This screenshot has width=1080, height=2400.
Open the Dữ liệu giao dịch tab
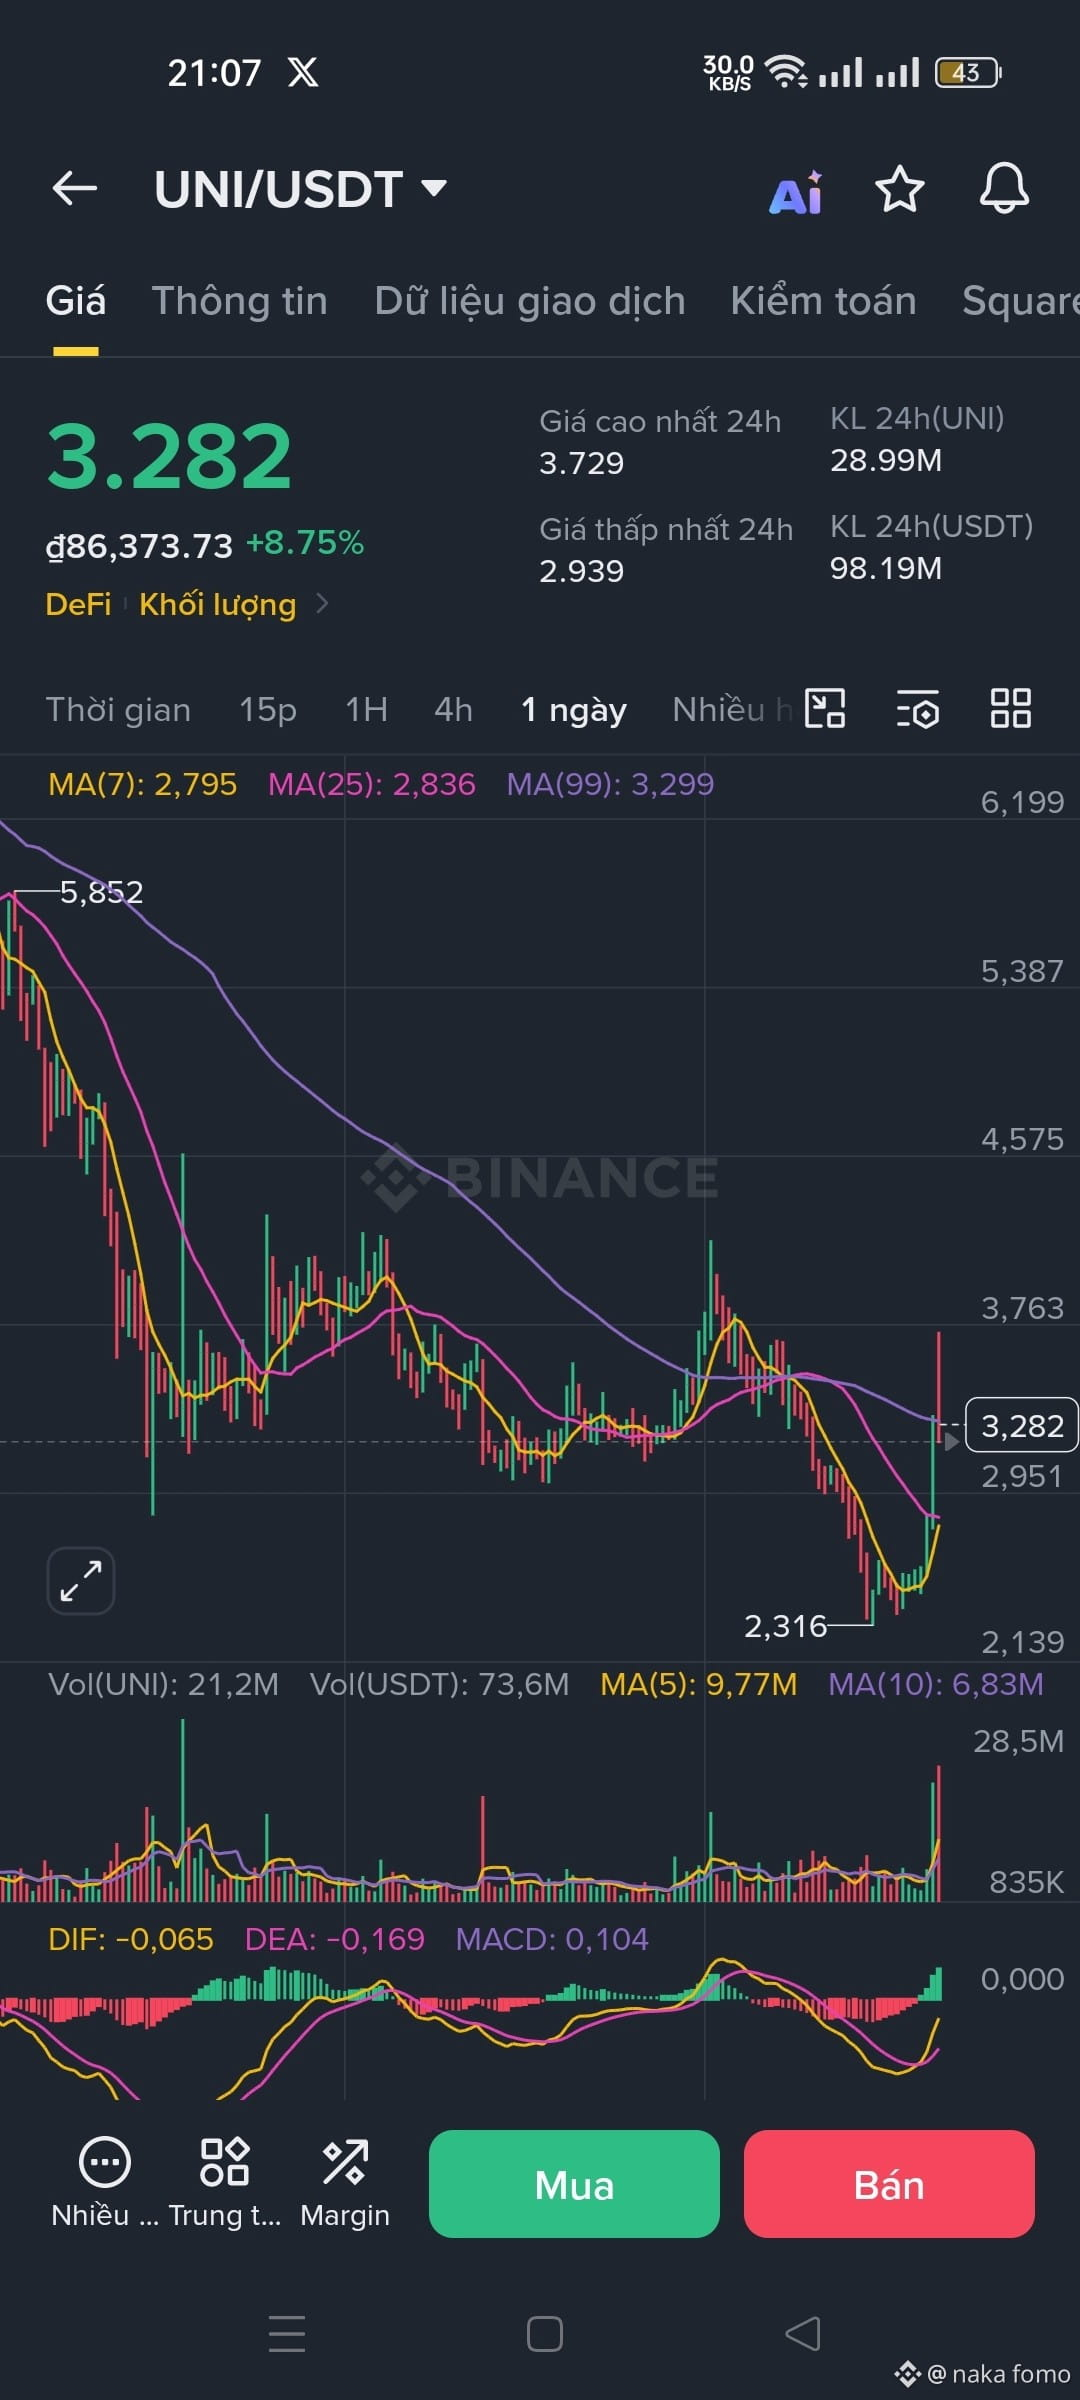pos(530,301)
